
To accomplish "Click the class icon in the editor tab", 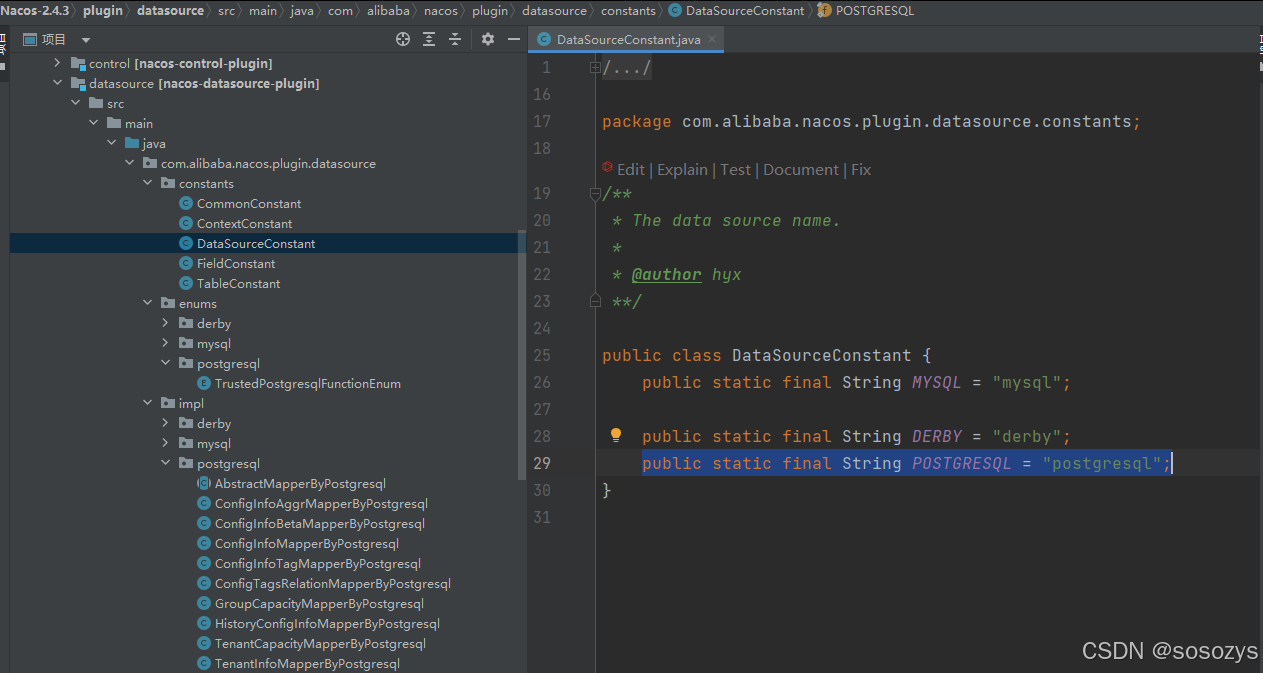I will tap(544, 39).
